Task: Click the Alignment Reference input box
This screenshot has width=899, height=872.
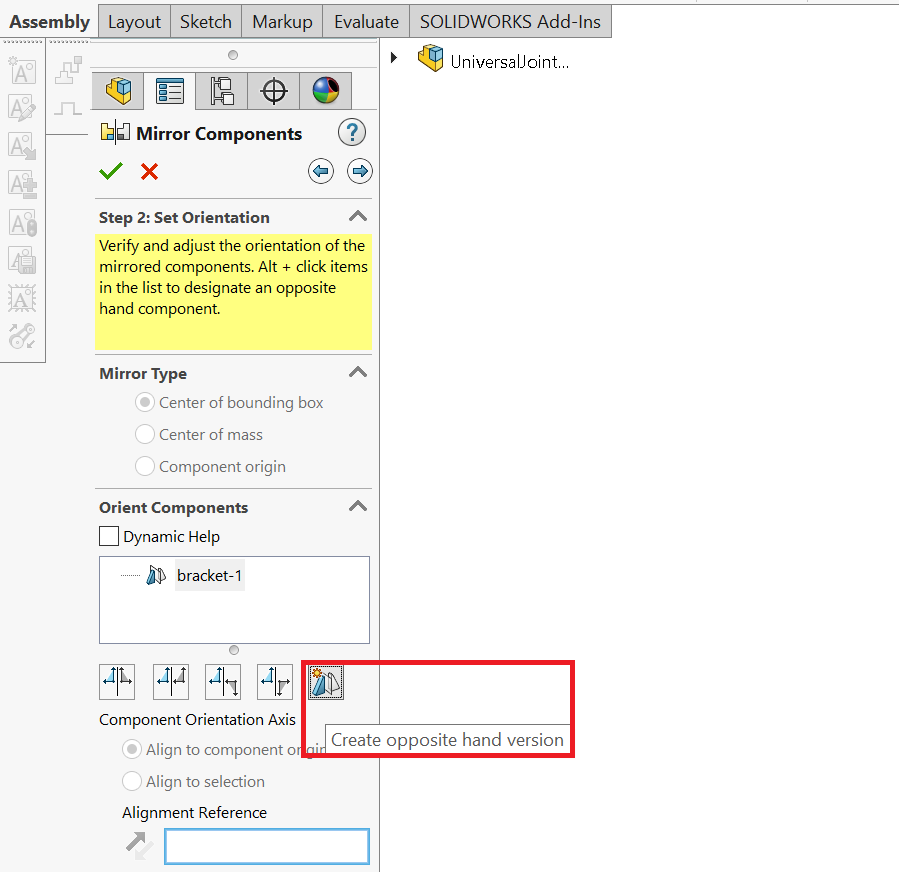Action: pos(266,846)
